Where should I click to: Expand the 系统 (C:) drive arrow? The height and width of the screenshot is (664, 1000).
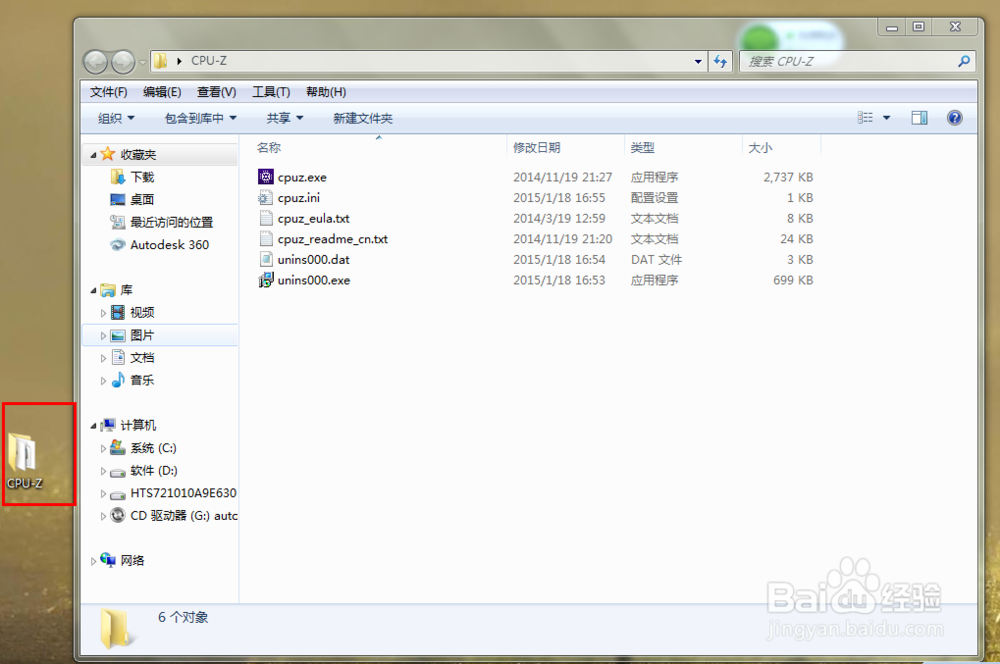tap(103, 448)
